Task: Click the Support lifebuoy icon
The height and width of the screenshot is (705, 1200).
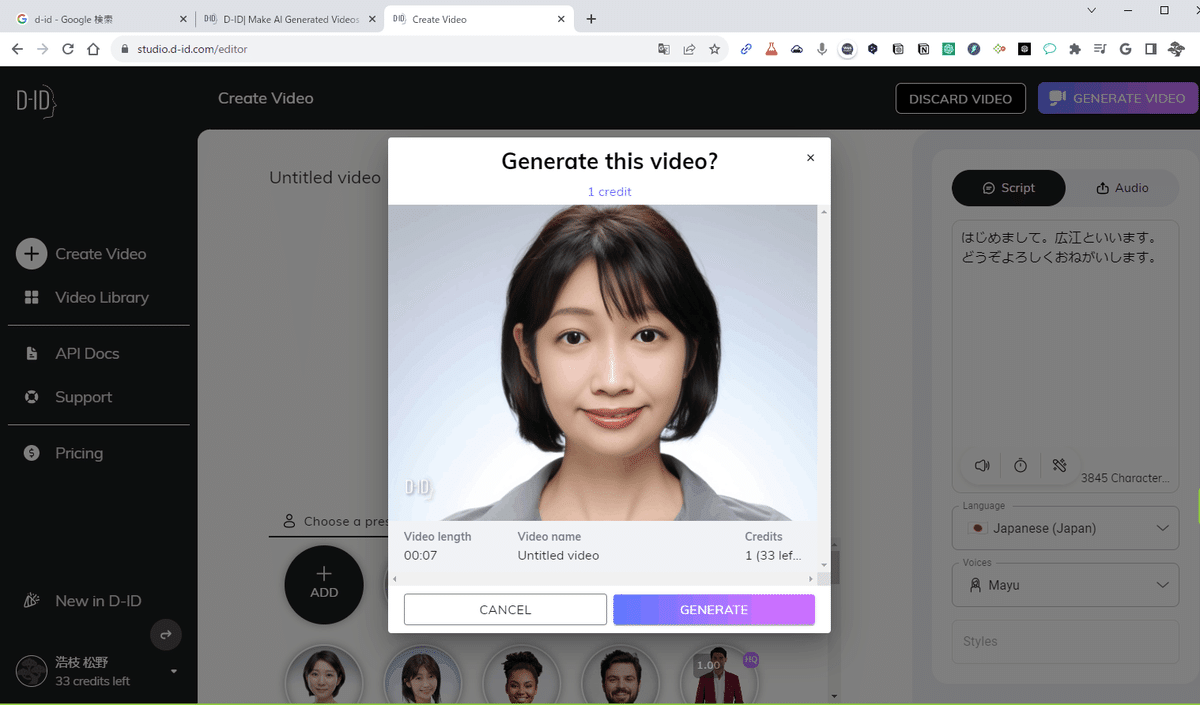Action: pos(32,397)
